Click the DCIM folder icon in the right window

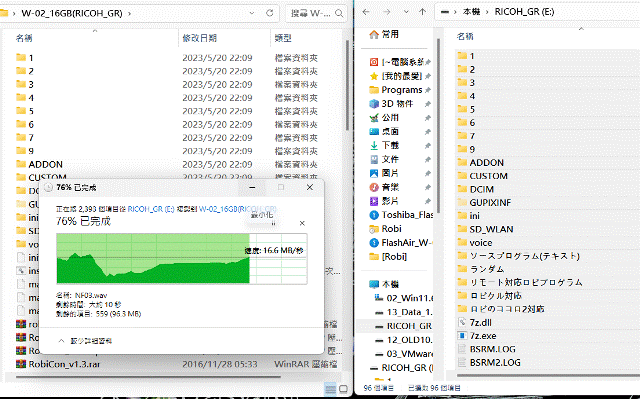tap(462, 189)
